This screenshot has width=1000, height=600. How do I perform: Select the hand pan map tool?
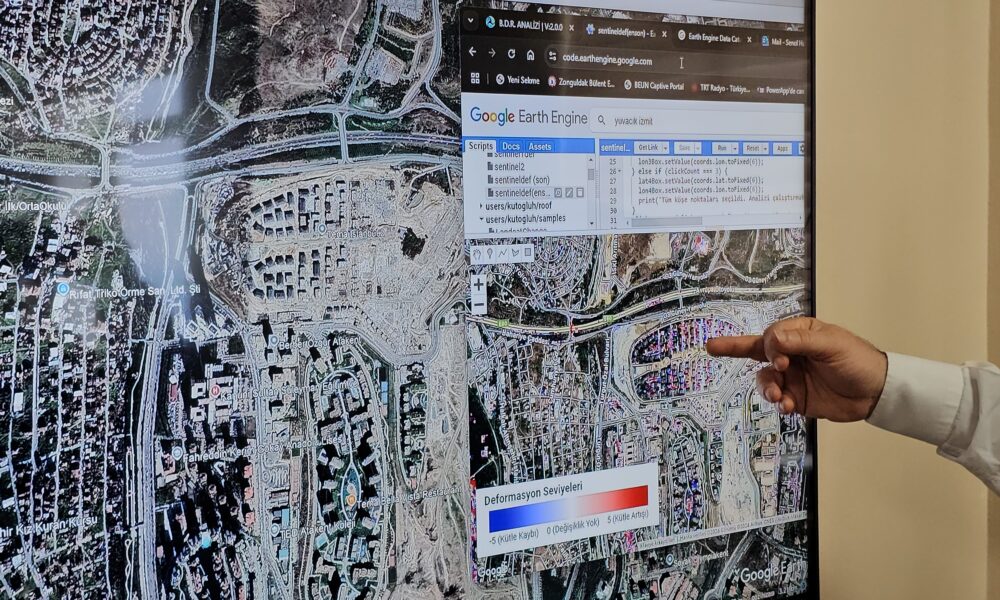click(476, 253)
